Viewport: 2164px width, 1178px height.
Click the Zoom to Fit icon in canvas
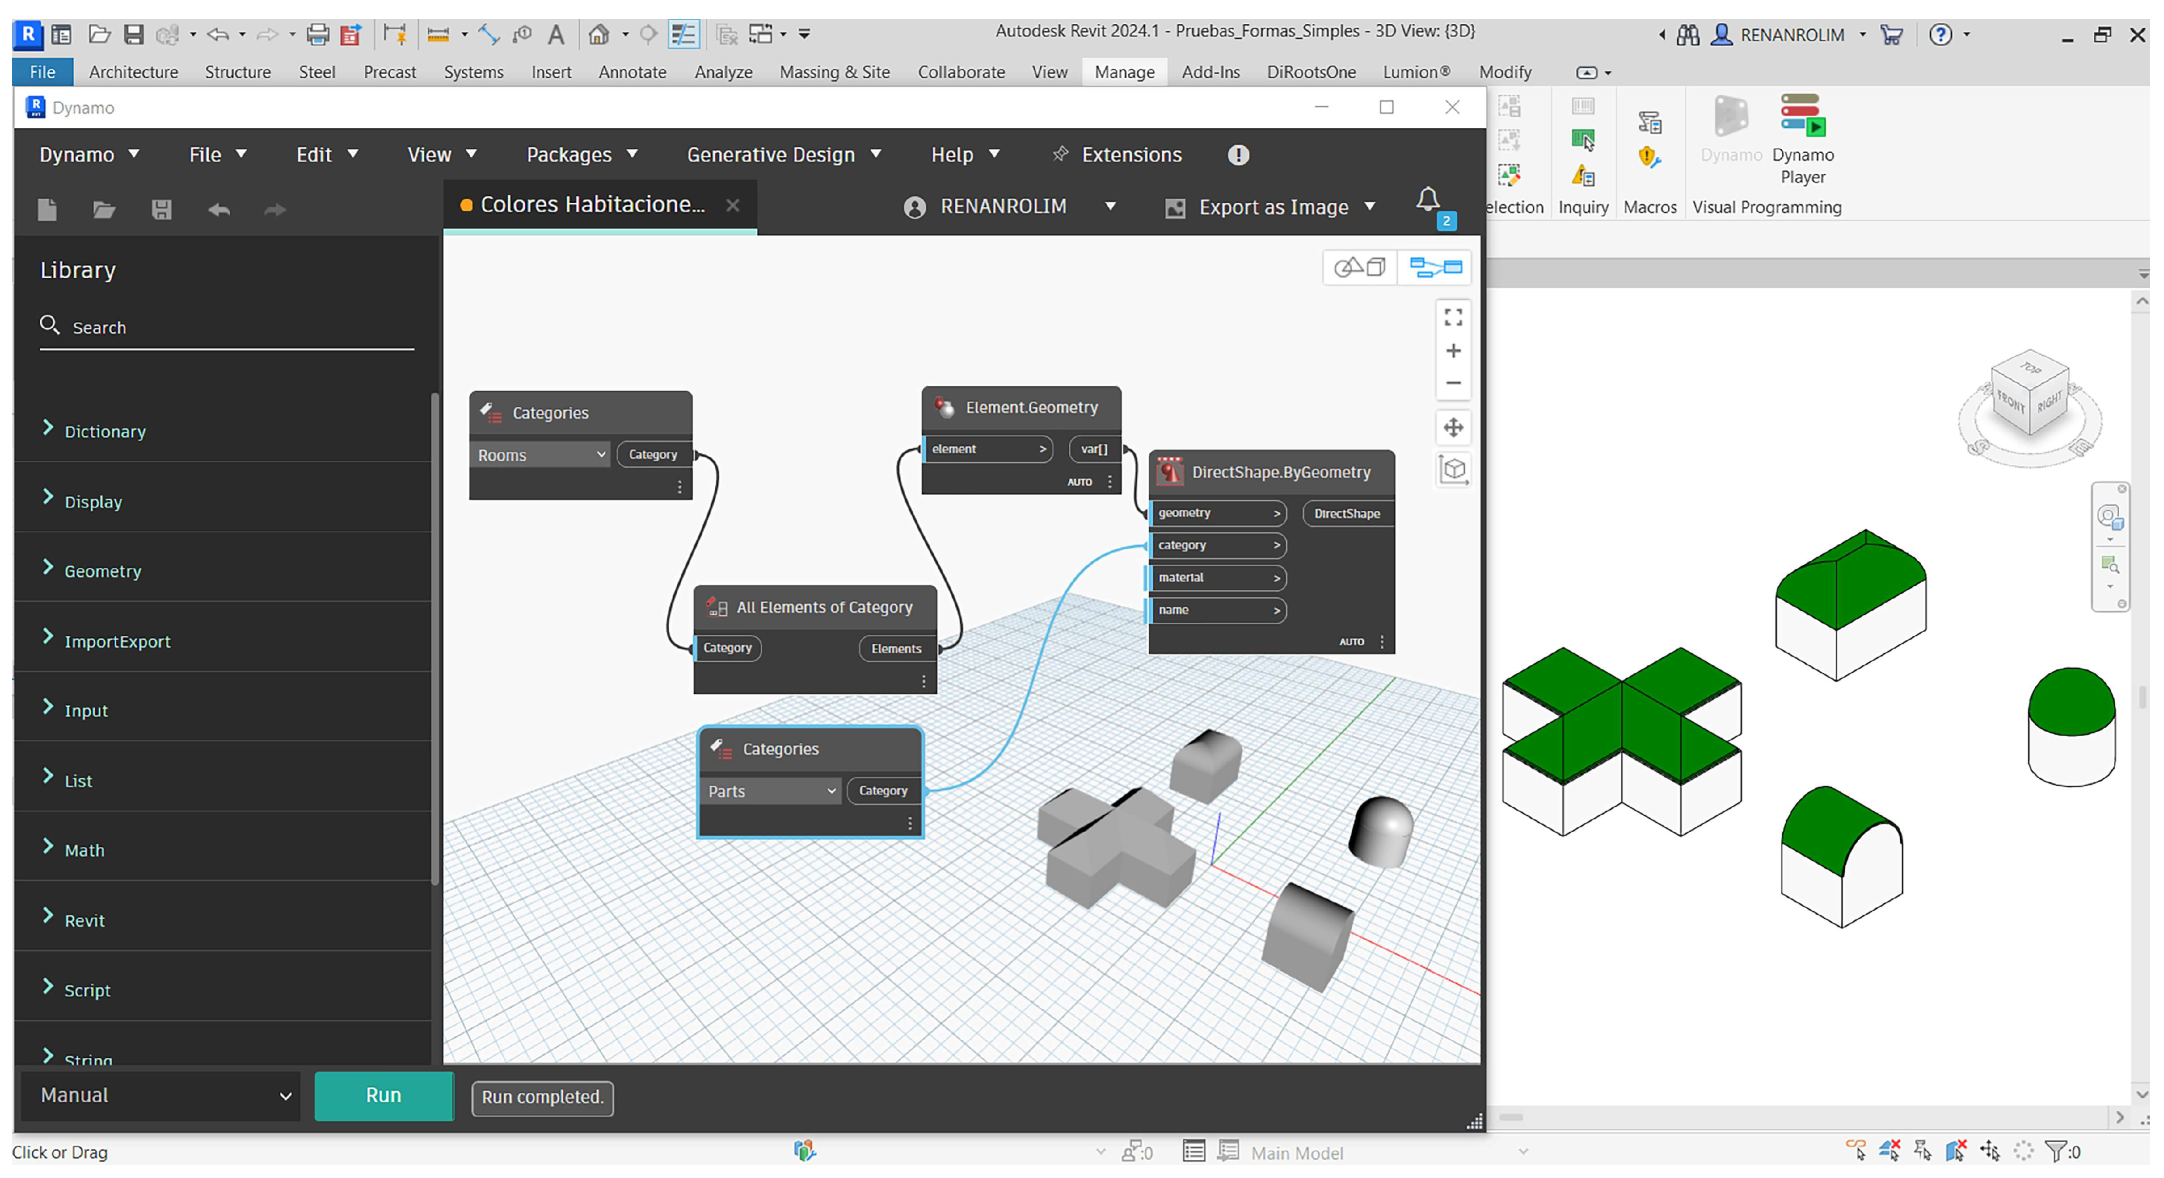click(1453, 317)
